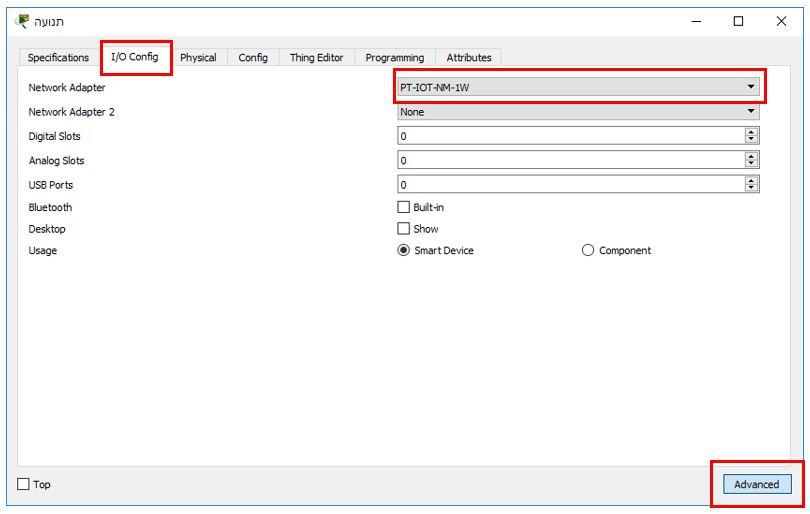
Task: Open the Attributes tab
Action: pos(468,58)
